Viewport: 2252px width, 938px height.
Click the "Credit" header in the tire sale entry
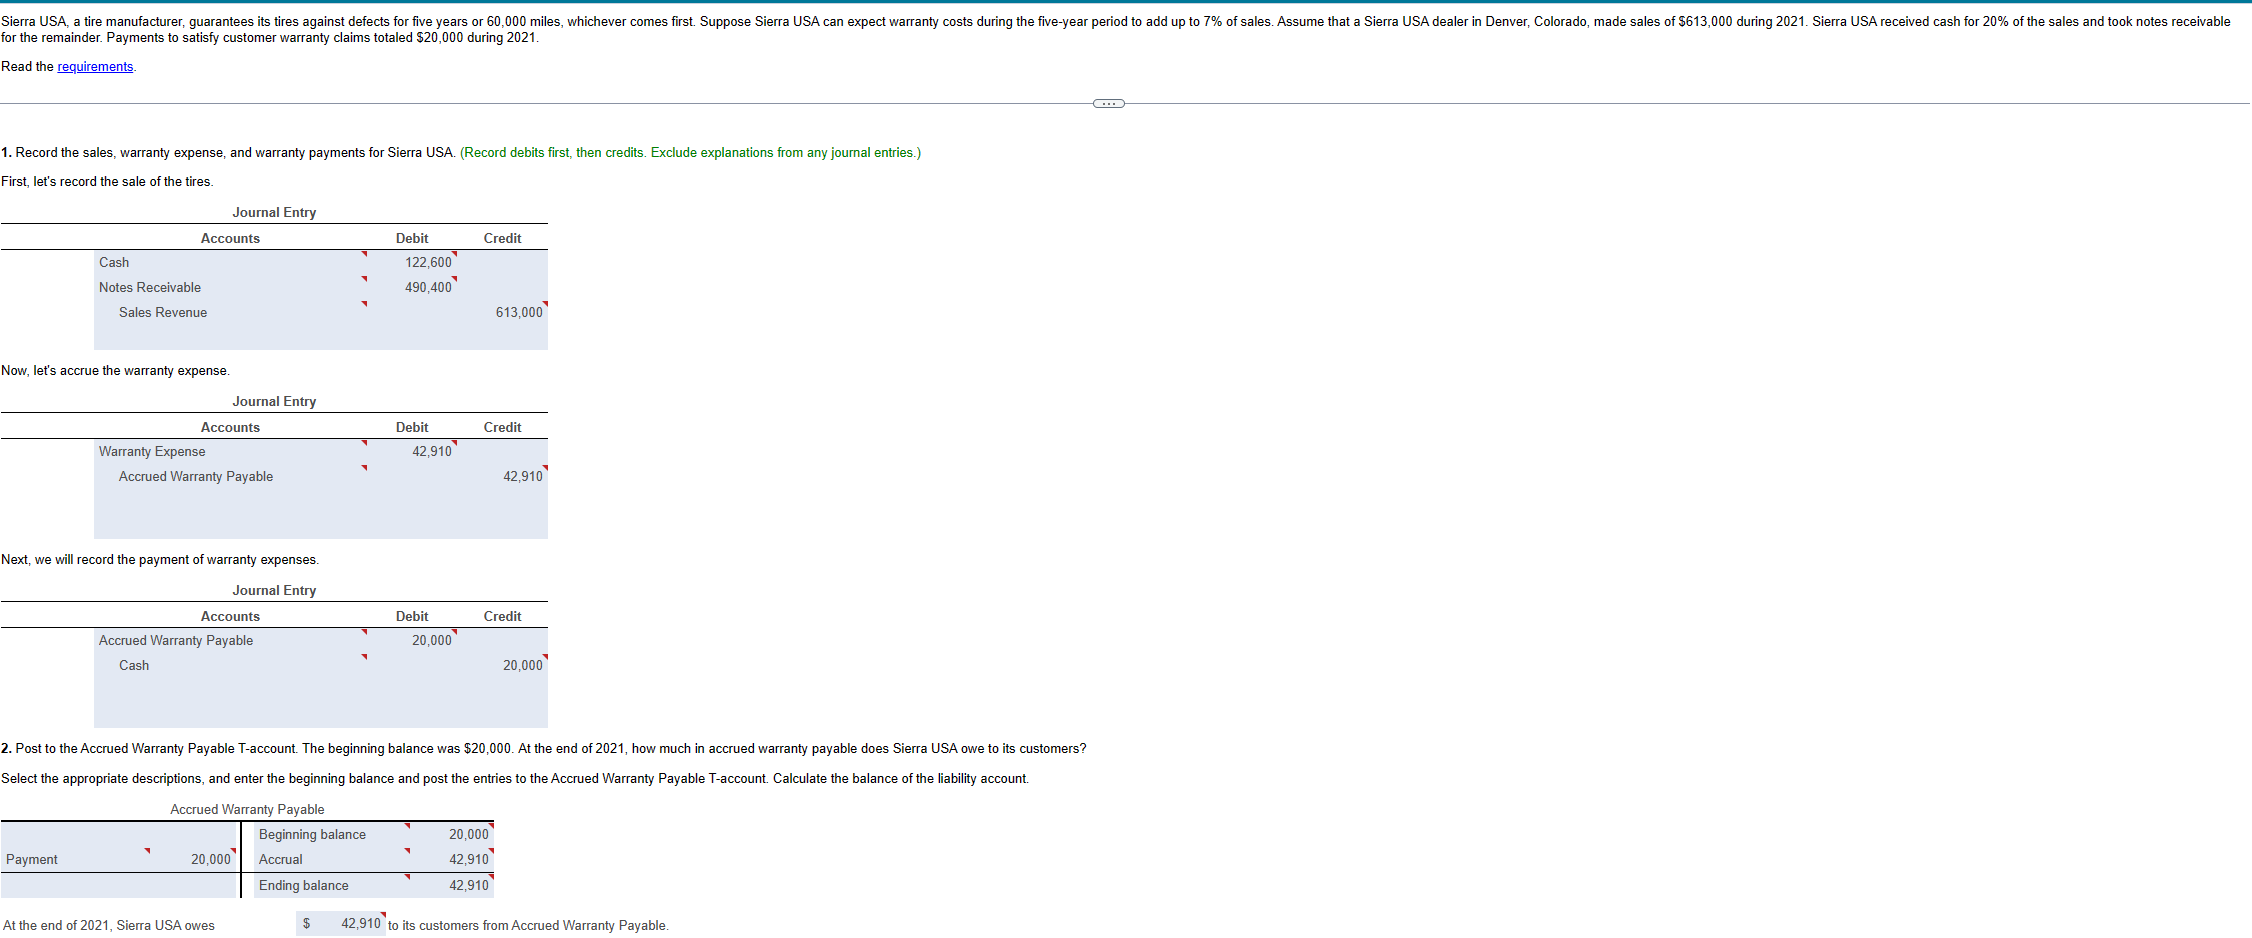[x=502, y=238]
